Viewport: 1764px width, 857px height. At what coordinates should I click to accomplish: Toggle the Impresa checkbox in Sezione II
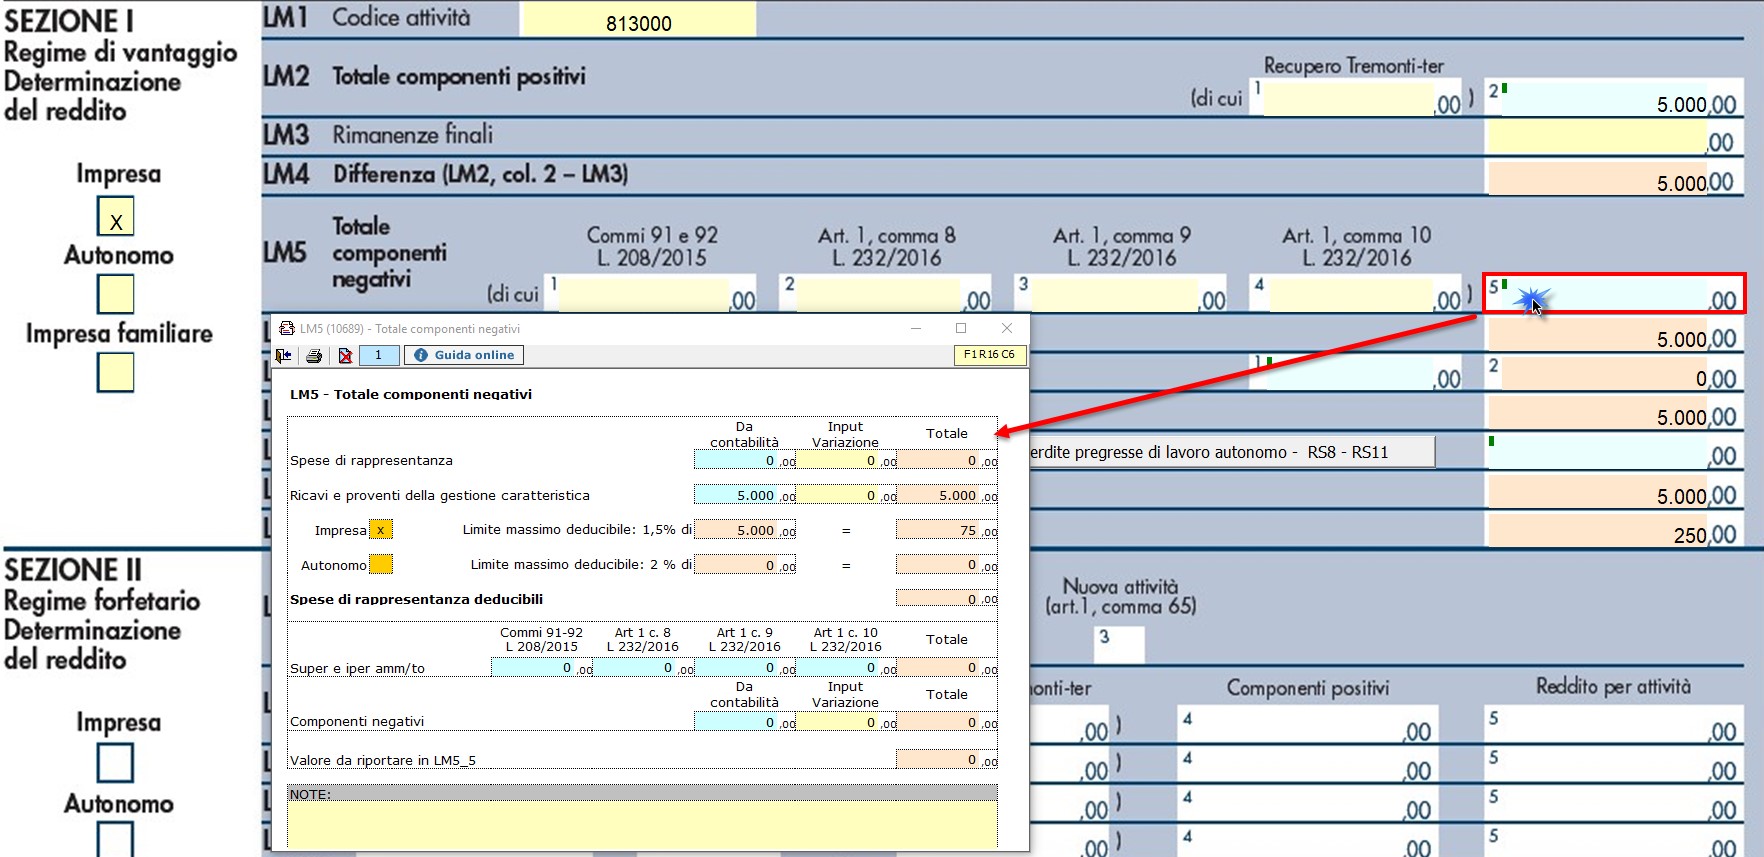pyautogui.click(x=116, y=763)
